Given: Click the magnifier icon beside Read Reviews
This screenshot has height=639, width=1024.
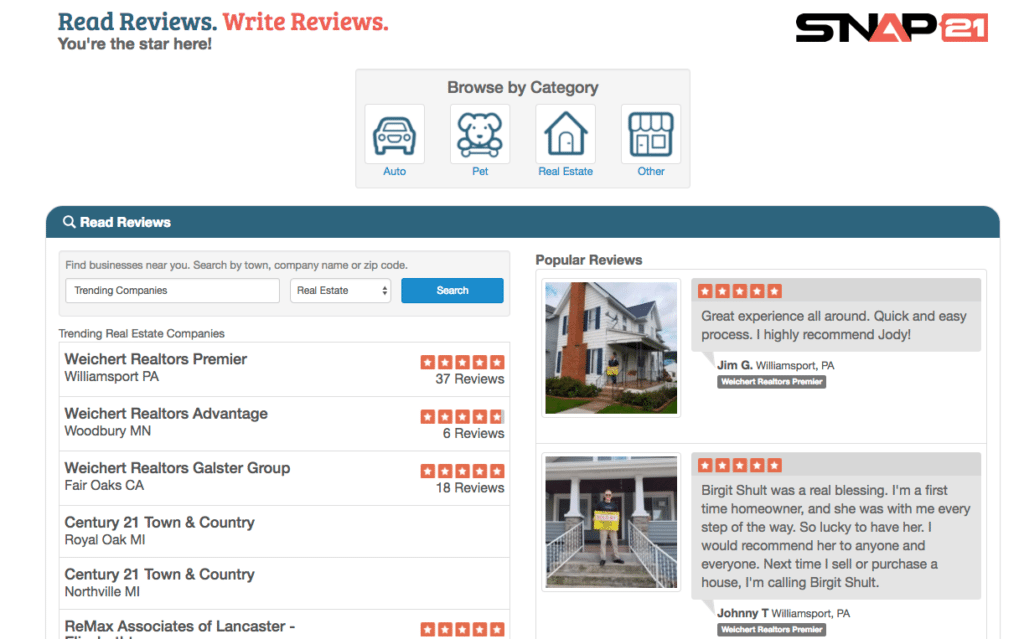Looking at the screenshot, I should tap(69, 222).
